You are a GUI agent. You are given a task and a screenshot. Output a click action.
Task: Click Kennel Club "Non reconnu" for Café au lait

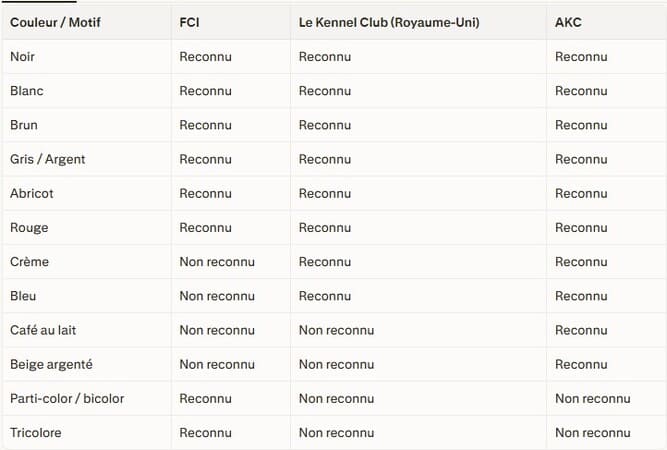pyautogui.click(x=337, y=330)
